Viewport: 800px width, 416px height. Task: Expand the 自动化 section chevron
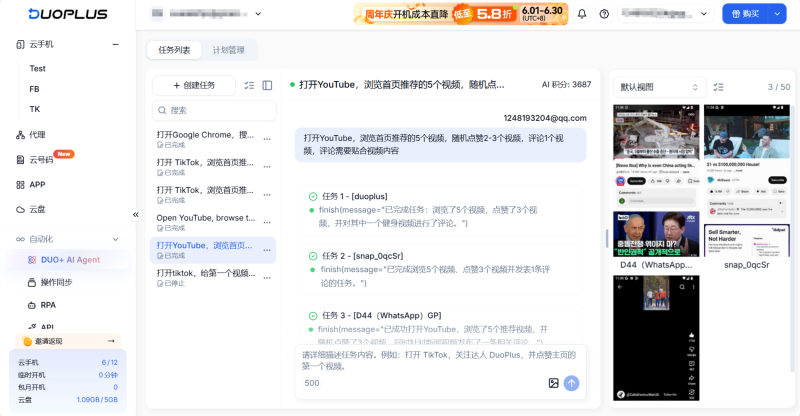pyautogui.click(x=116, y=239)
